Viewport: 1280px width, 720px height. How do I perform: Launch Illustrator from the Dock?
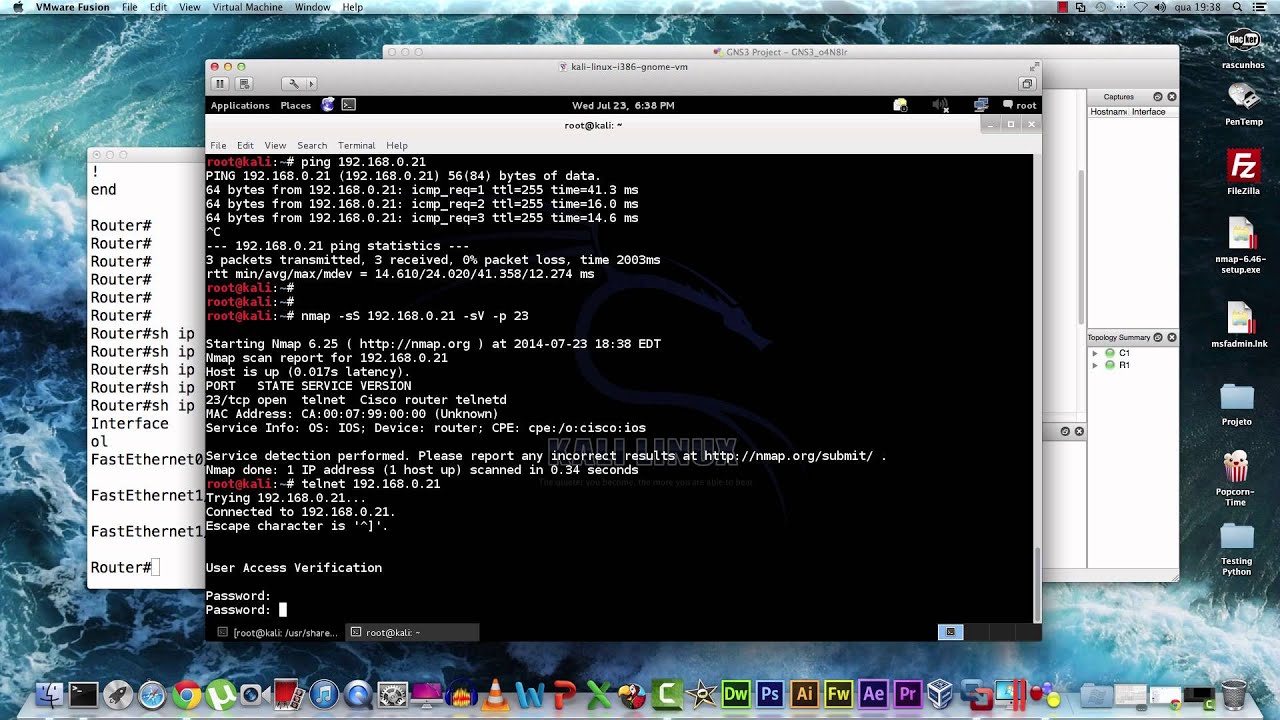click(x=804, y=694)
